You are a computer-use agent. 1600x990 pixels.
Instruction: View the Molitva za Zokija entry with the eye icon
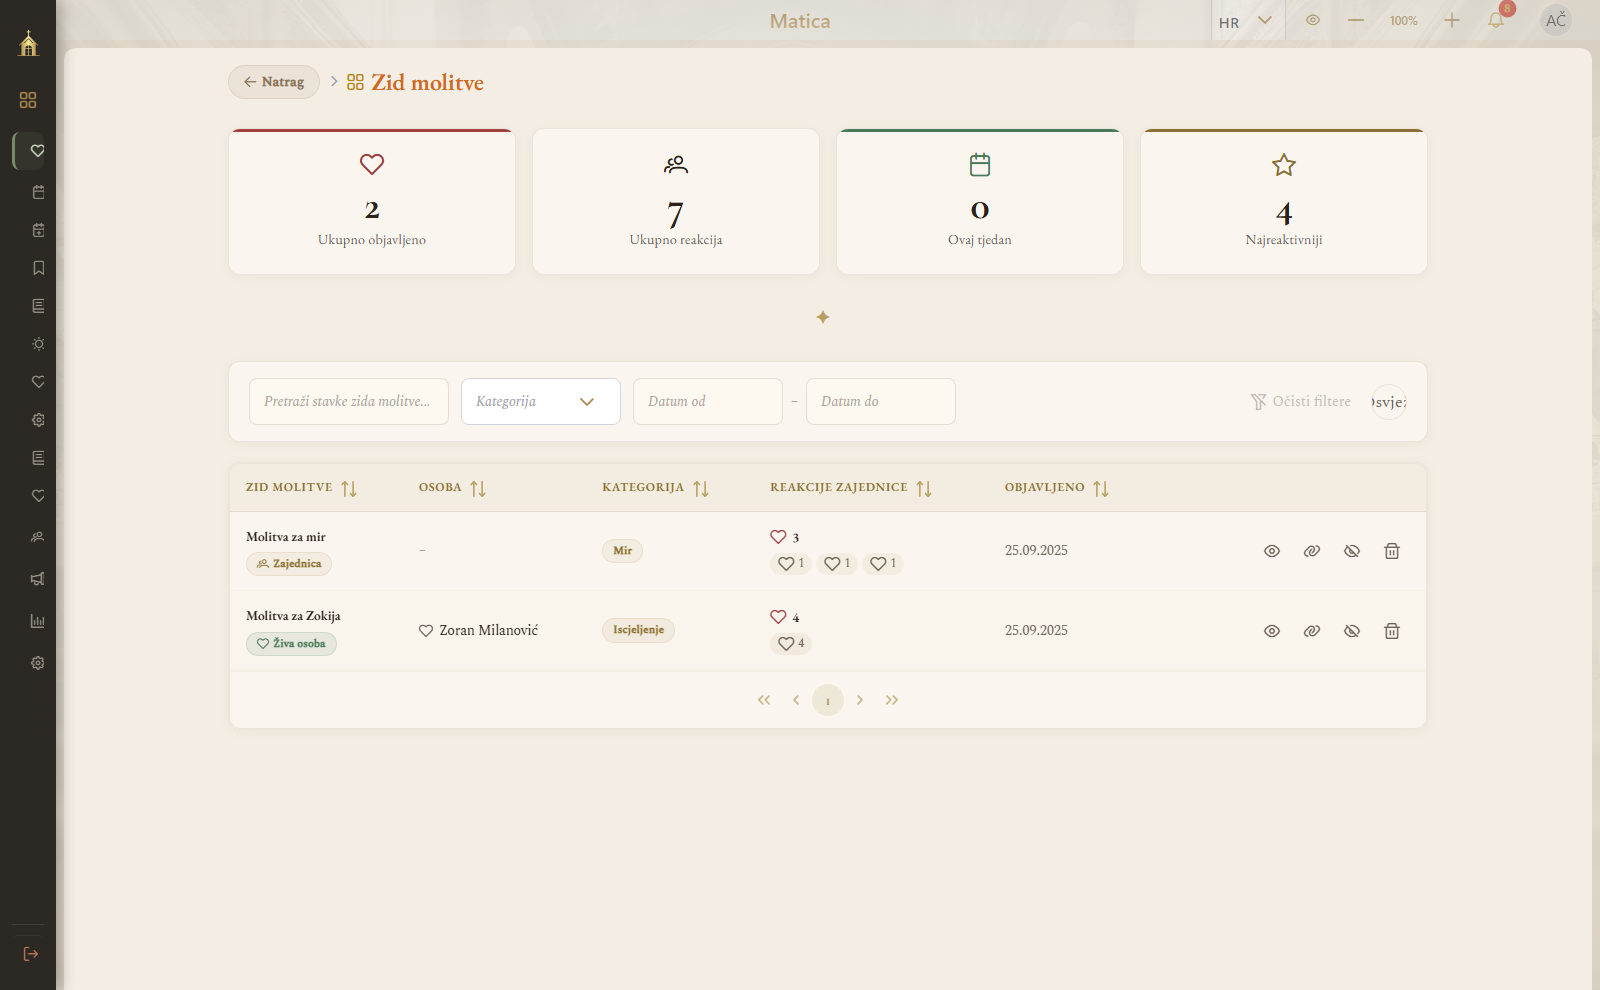coord(1272,631)
